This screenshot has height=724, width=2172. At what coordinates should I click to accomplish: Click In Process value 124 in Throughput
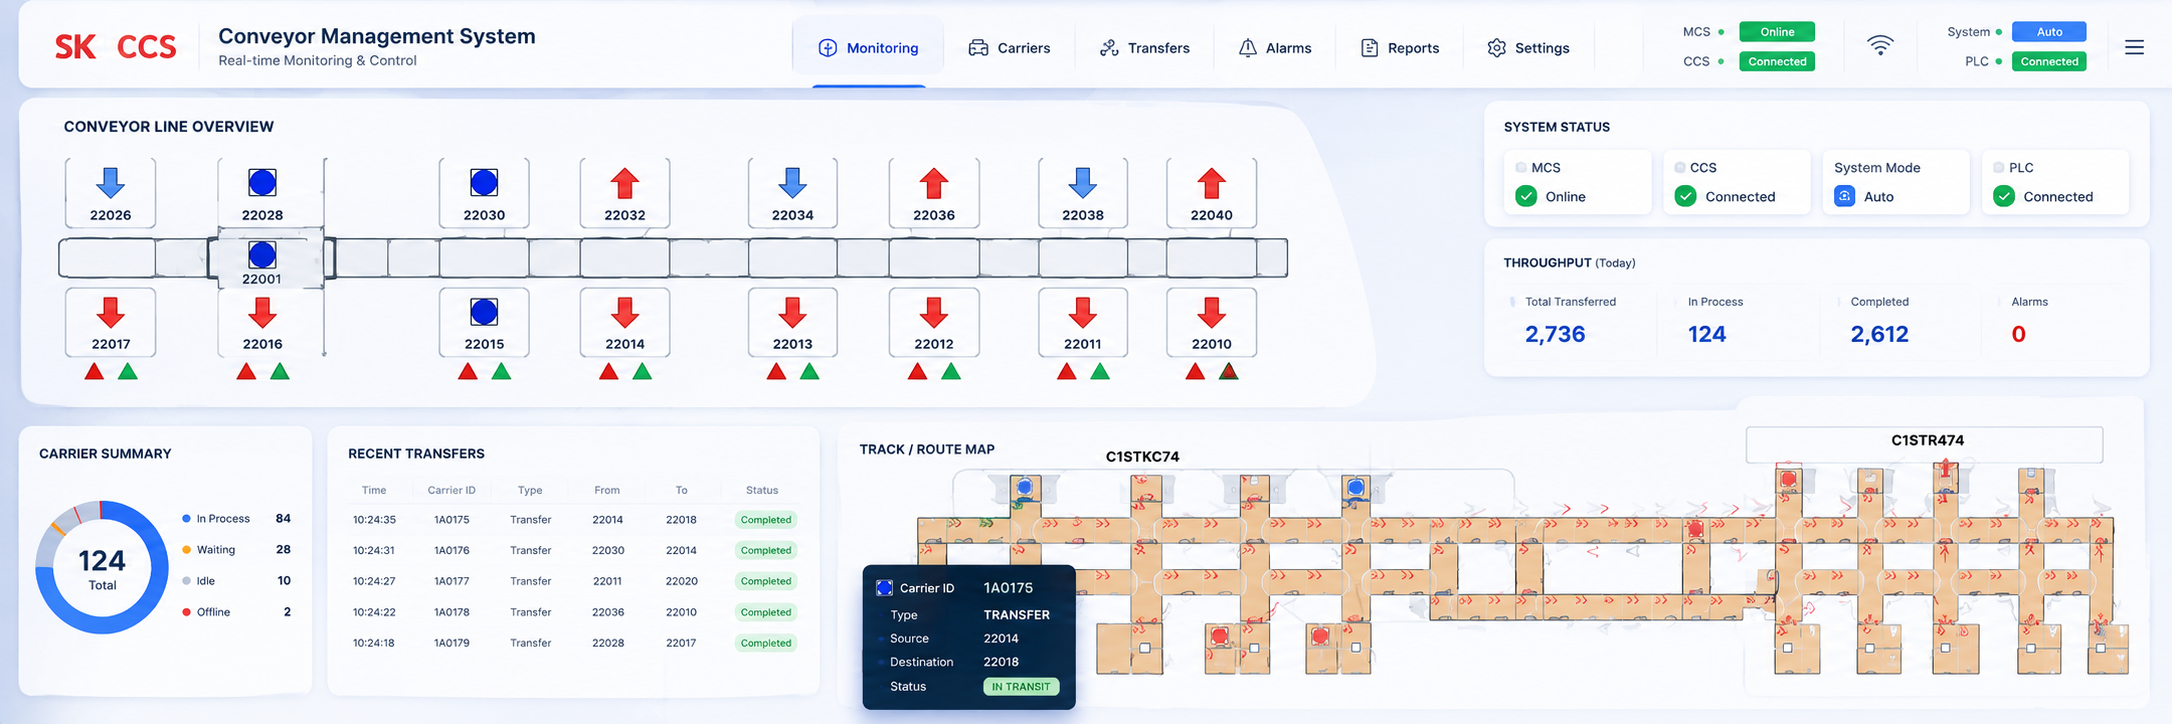point(1707,334)
